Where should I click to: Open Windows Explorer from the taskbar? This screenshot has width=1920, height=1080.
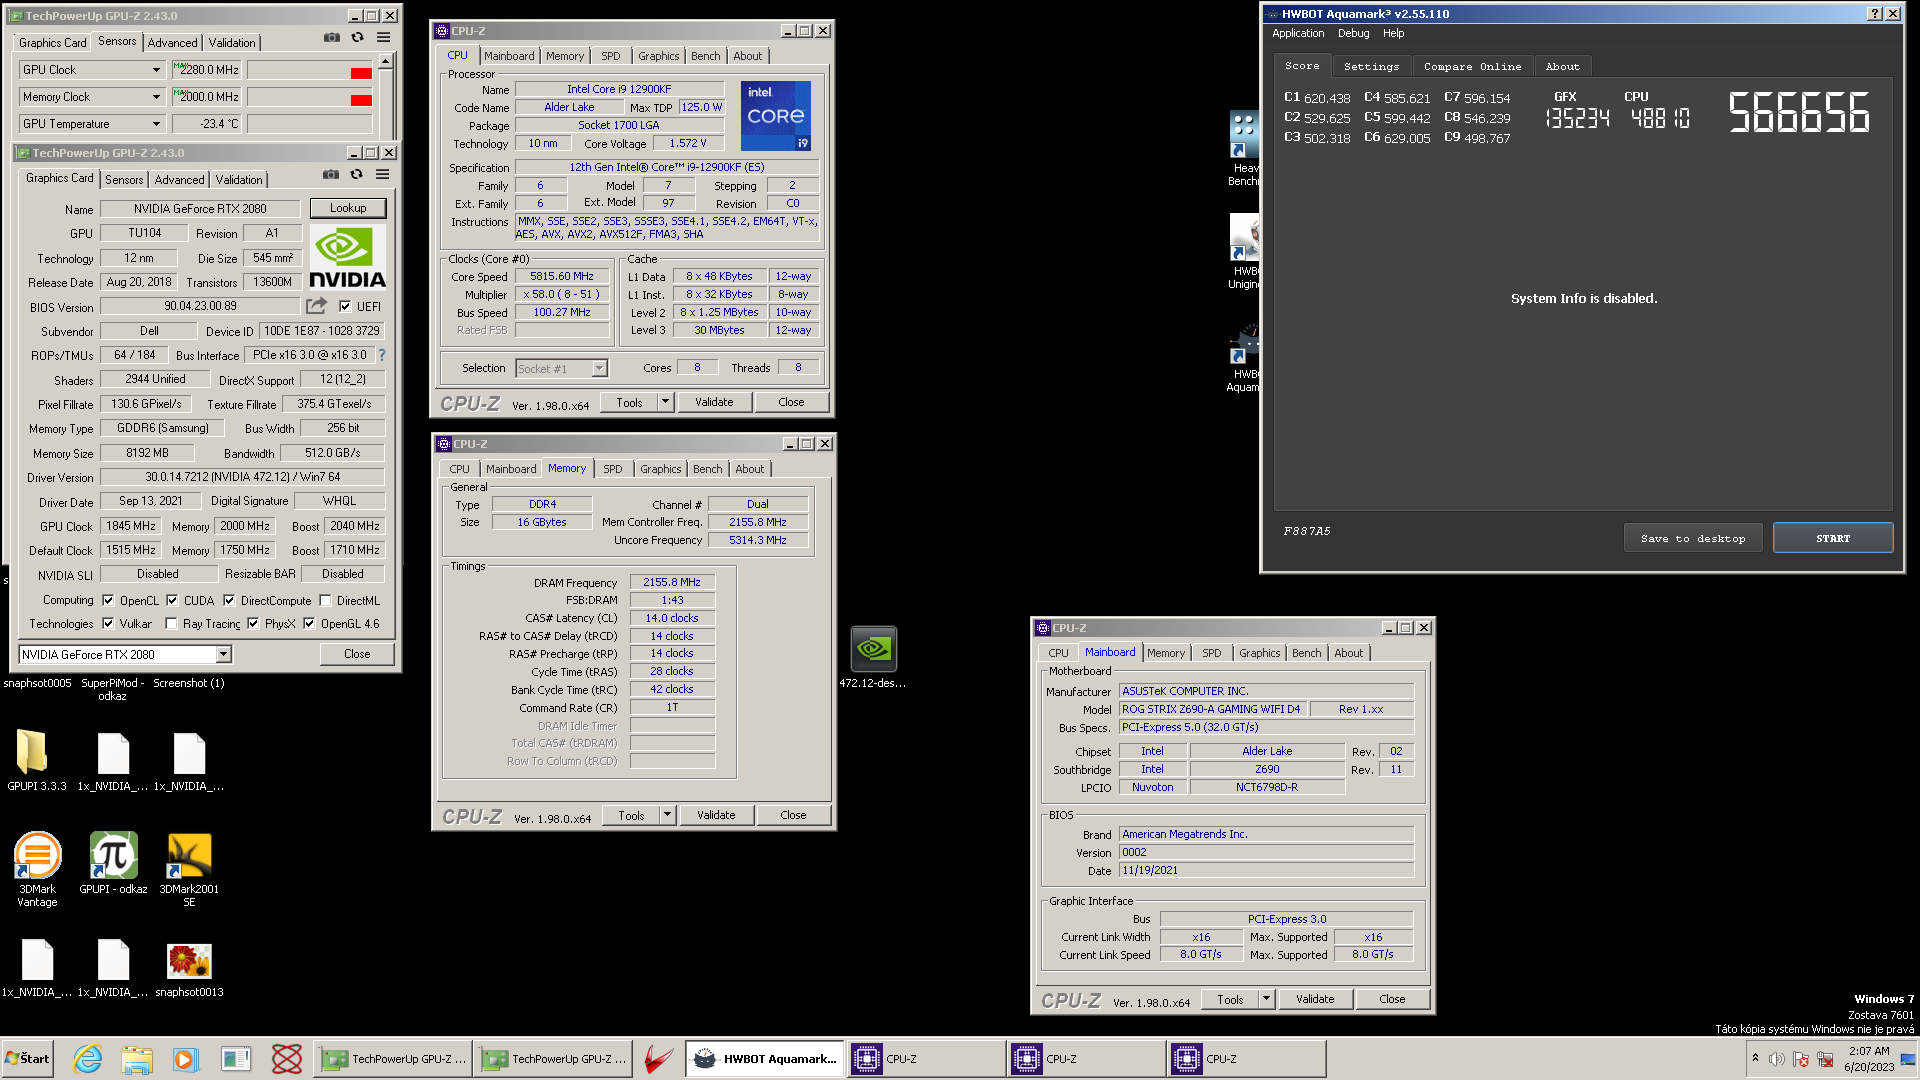coord(137,1059)
